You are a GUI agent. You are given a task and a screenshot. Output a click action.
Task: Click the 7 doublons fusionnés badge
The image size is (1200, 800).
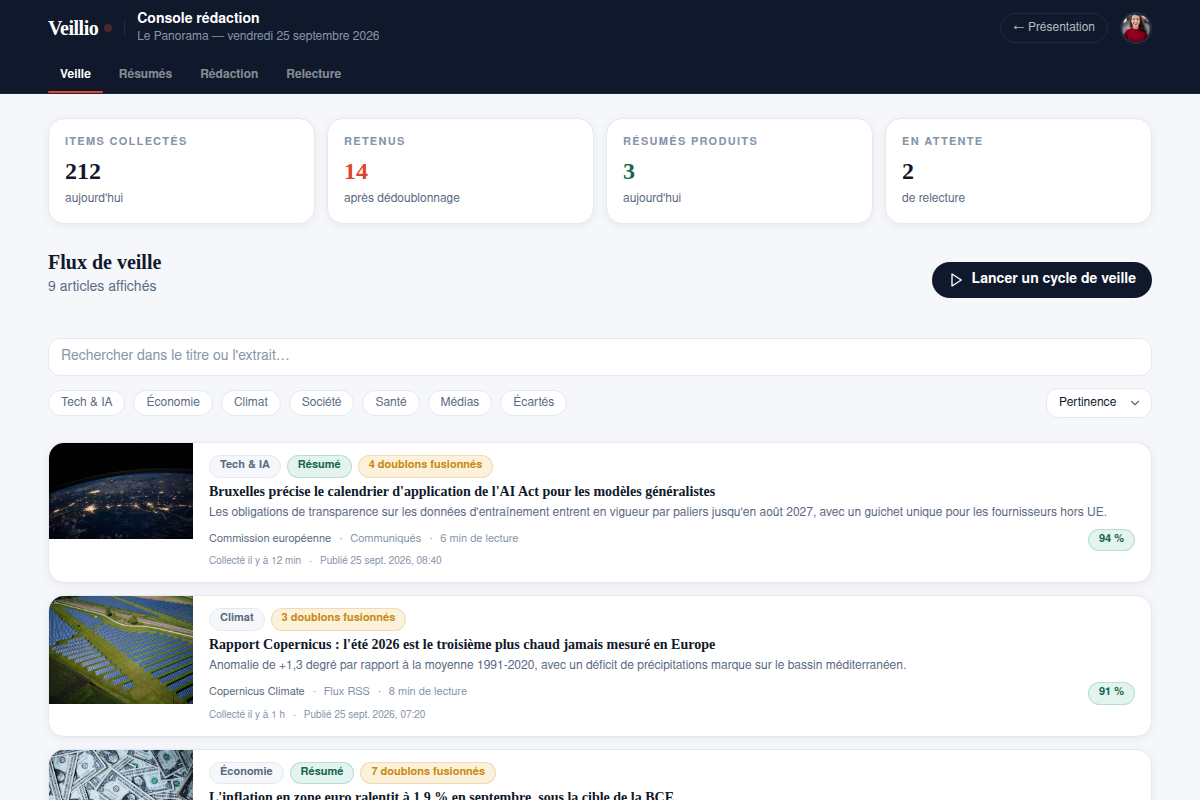pos(428,772)
